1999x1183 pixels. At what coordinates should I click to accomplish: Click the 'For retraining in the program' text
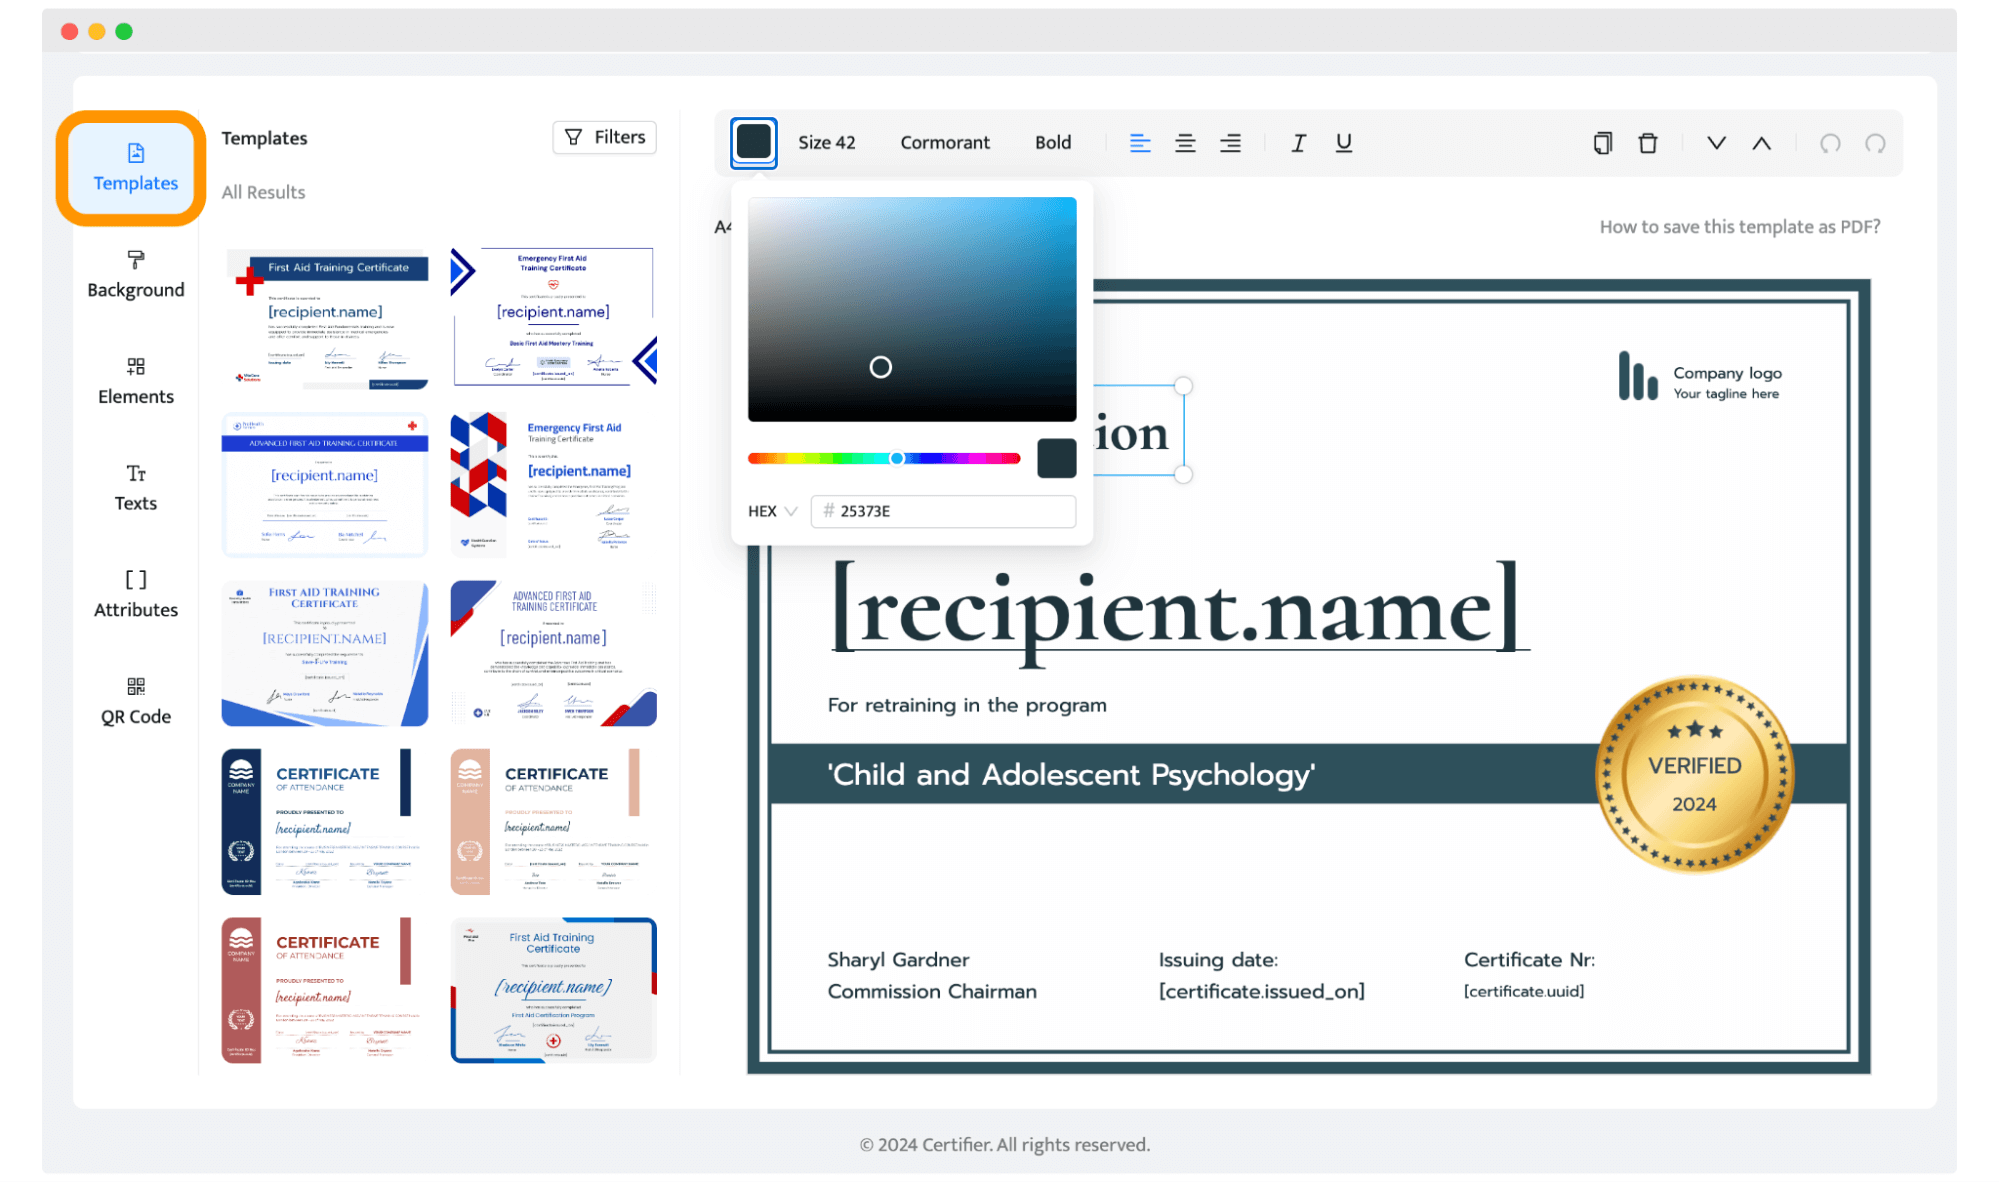pyautogui.click(x=967, y=705)
